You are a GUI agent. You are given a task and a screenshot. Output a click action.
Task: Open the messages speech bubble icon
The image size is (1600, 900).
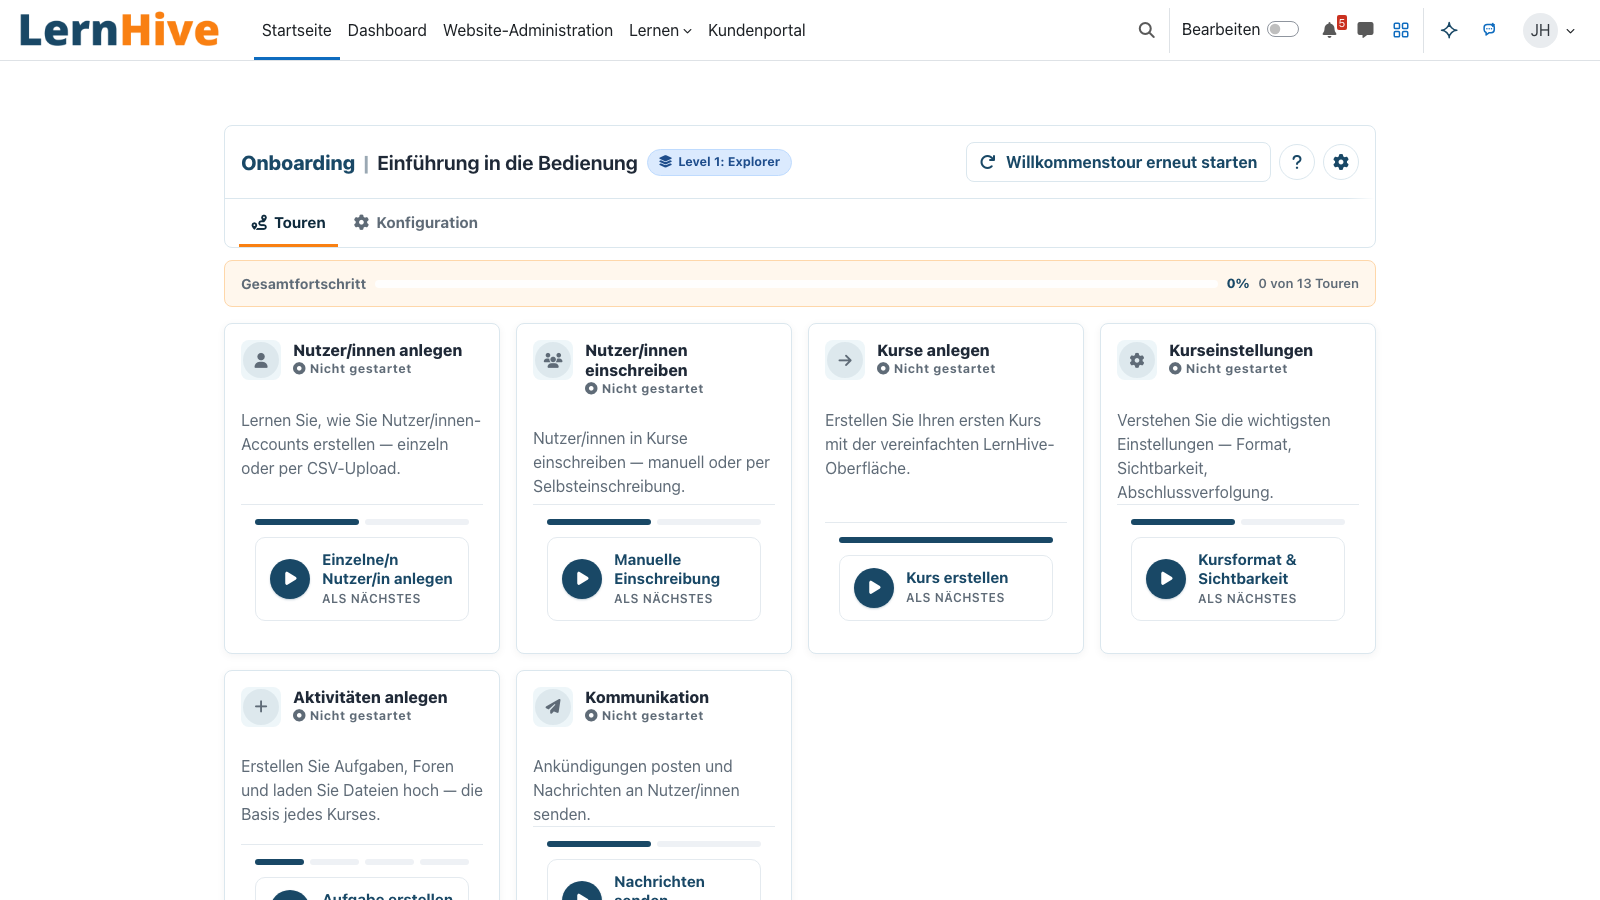pos(1365,30)
